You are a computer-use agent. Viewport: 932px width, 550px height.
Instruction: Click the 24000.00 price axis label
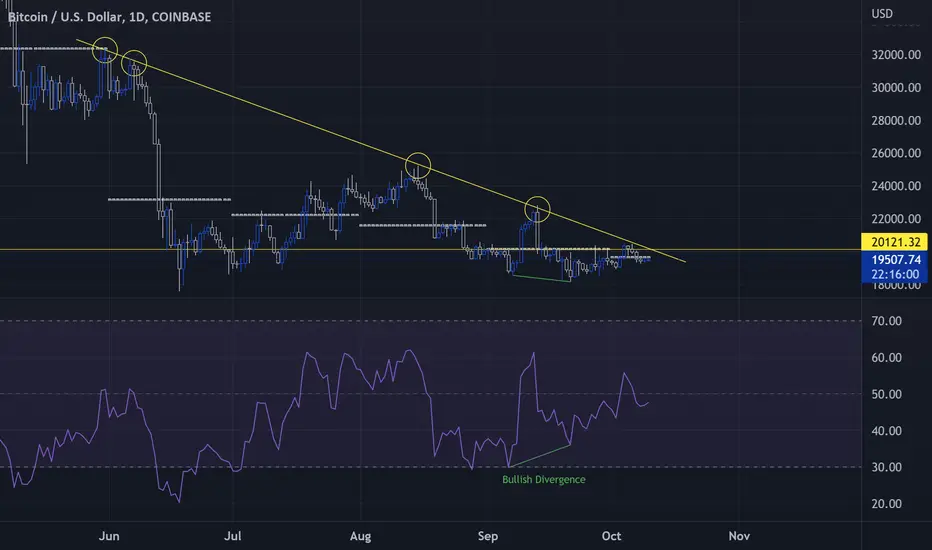(x=896, y=186)
